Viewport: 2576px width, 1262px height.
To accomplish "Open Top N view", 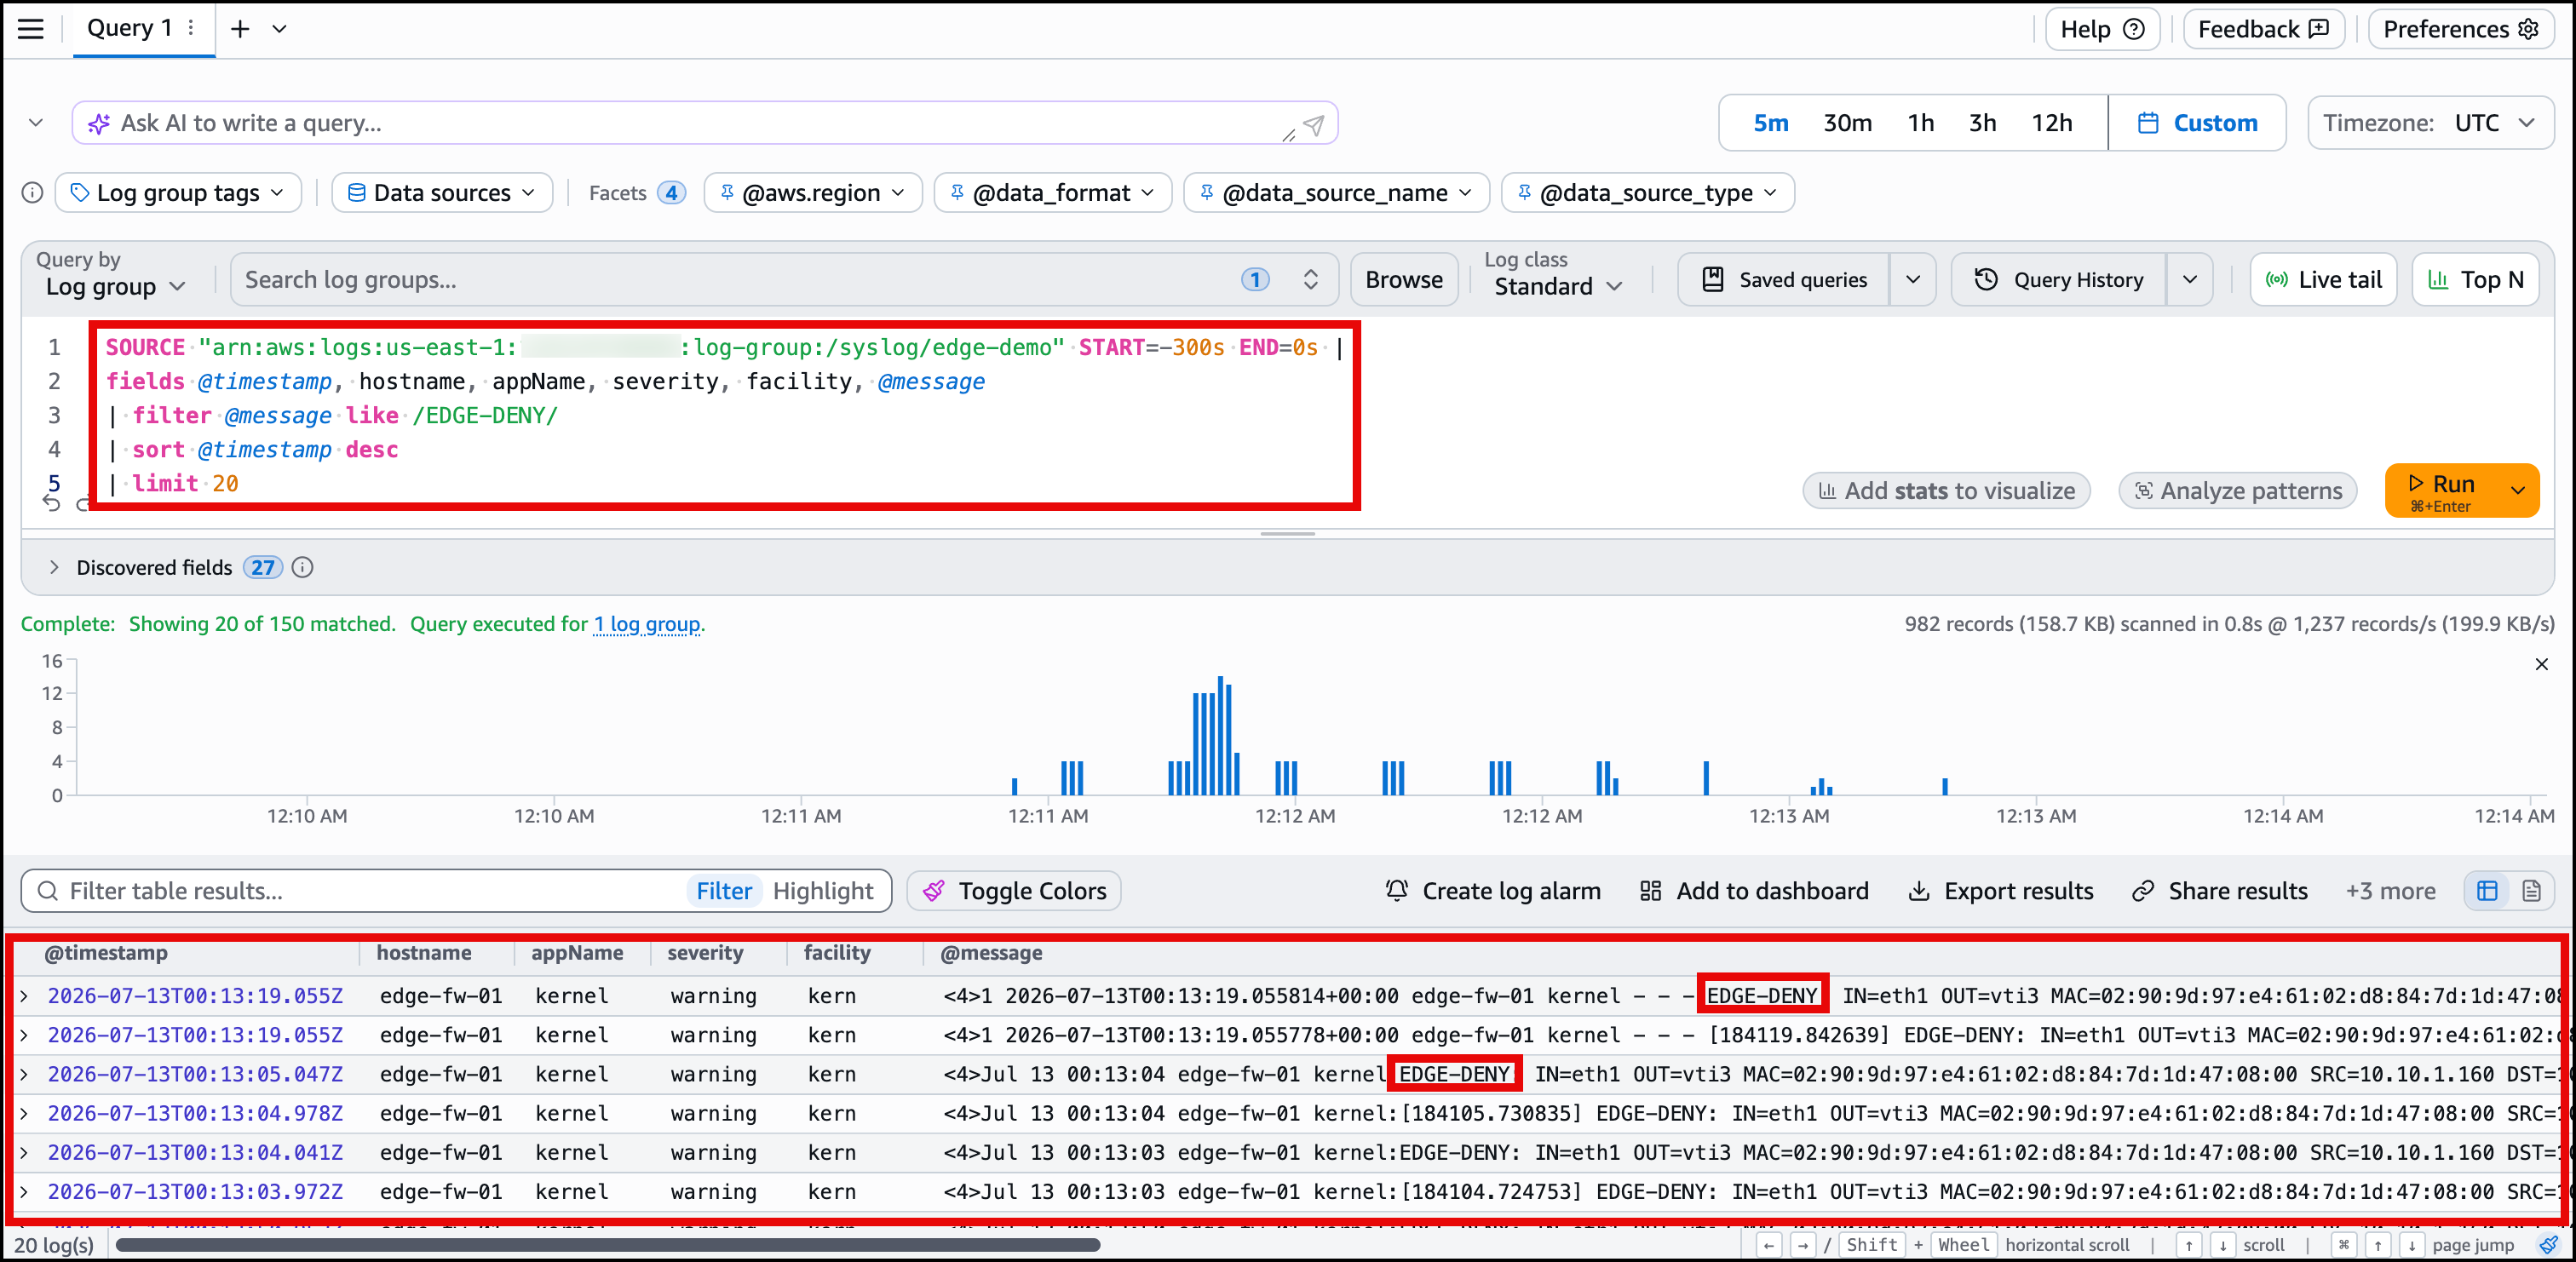I will [x=2475, y=279].
